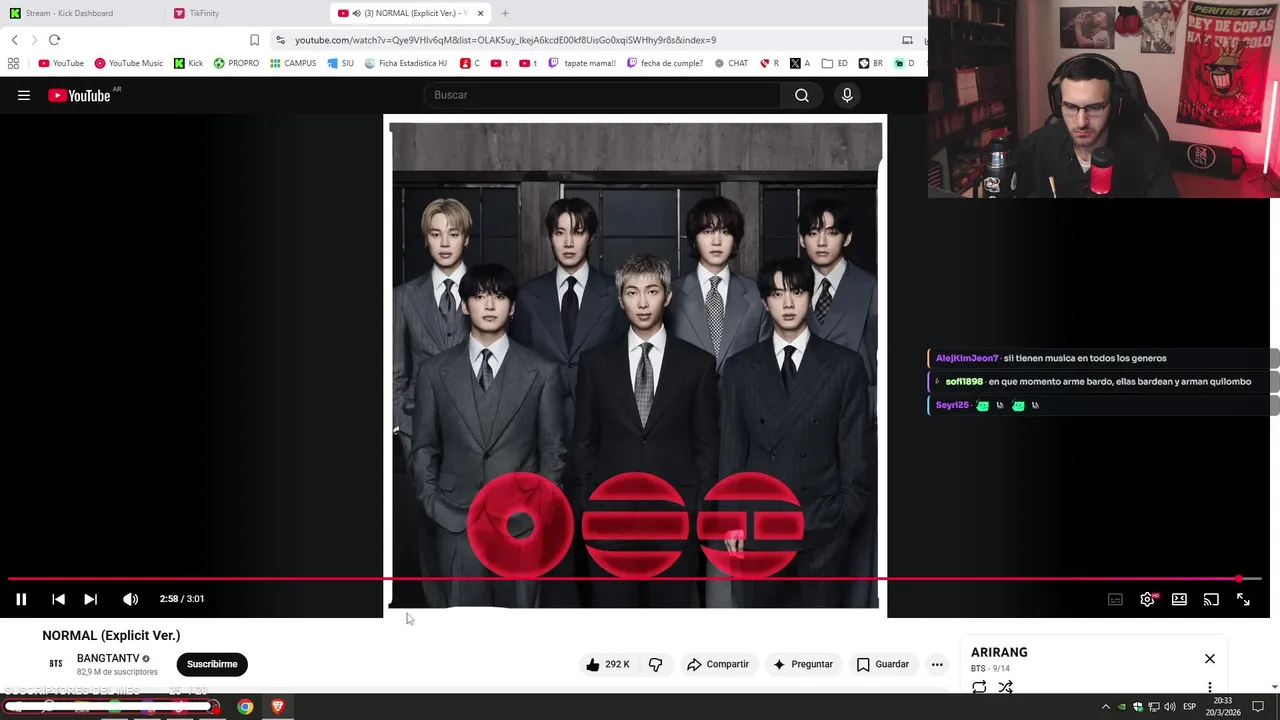Enter fullscreen mode on the player
Image resolution: width=1280 pixels, height=720 pixels.
(1243, 599)
